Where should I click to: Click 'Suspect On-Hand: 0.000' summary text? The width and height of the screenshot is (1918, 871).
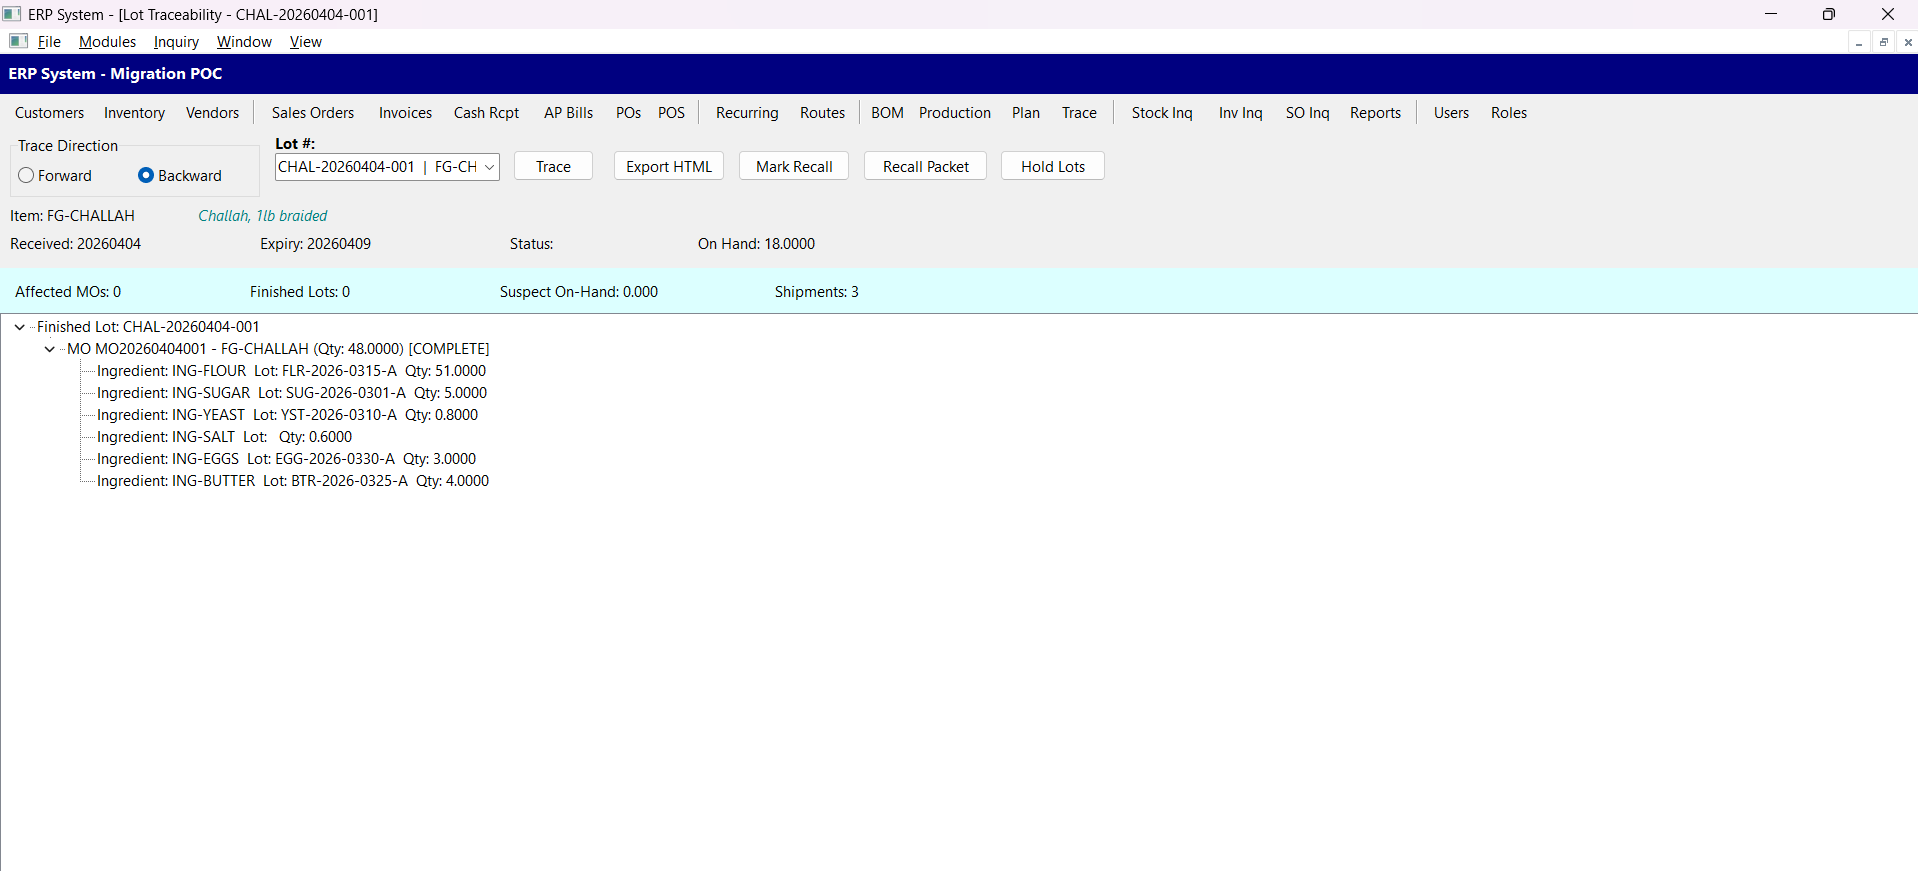point(579,292)
